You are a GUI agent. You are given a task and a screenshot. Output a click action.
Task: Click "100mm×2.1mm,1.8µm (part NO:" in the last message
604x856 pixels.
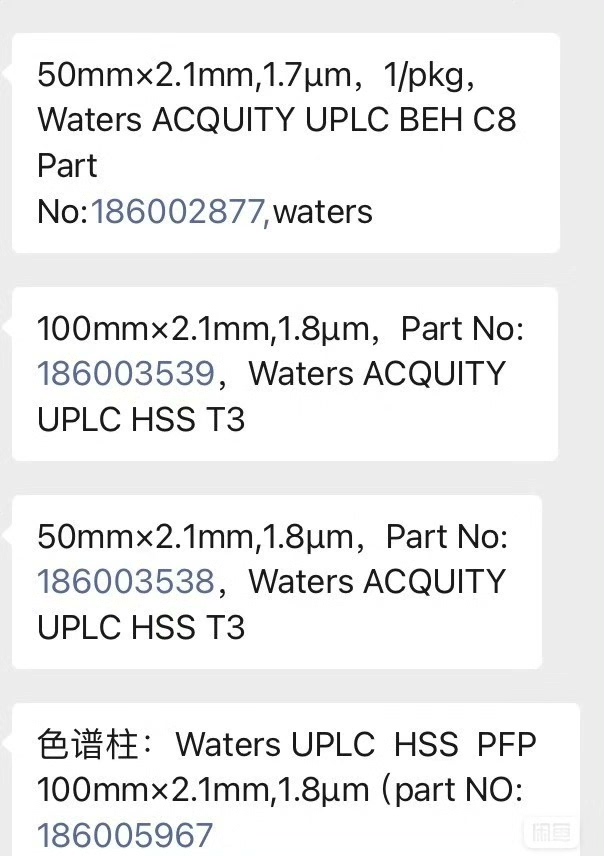click(x=280, y=790)
